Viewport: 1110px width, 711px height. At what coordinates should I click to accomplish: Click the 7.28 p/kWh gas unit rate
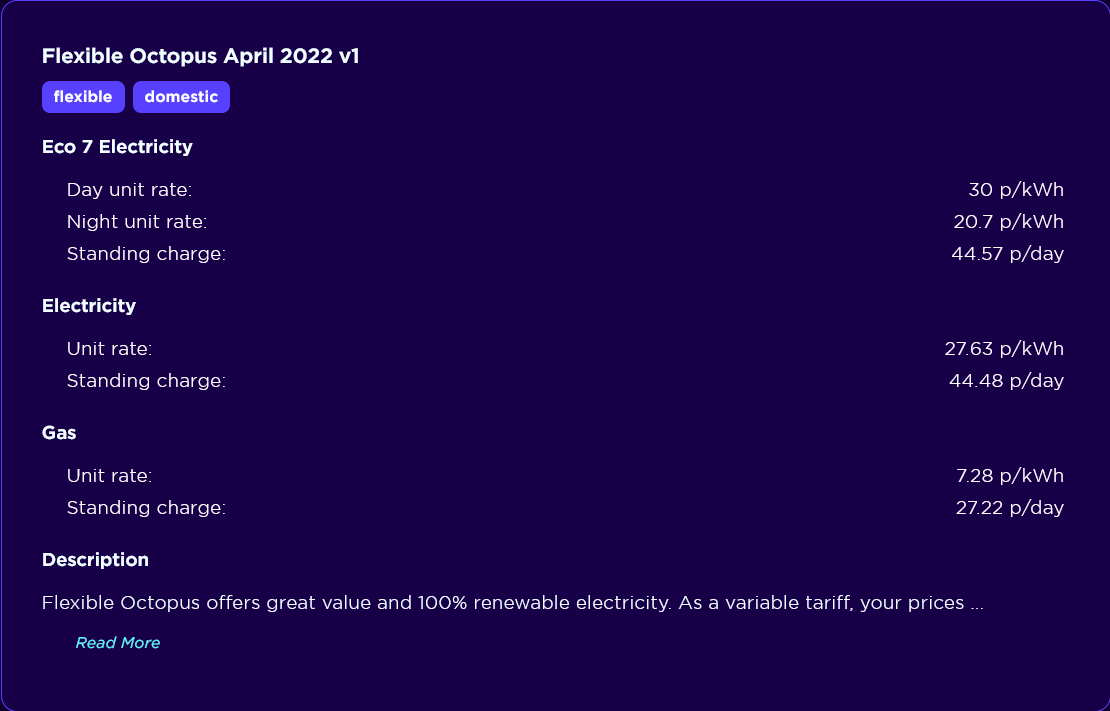point(1010,475)
